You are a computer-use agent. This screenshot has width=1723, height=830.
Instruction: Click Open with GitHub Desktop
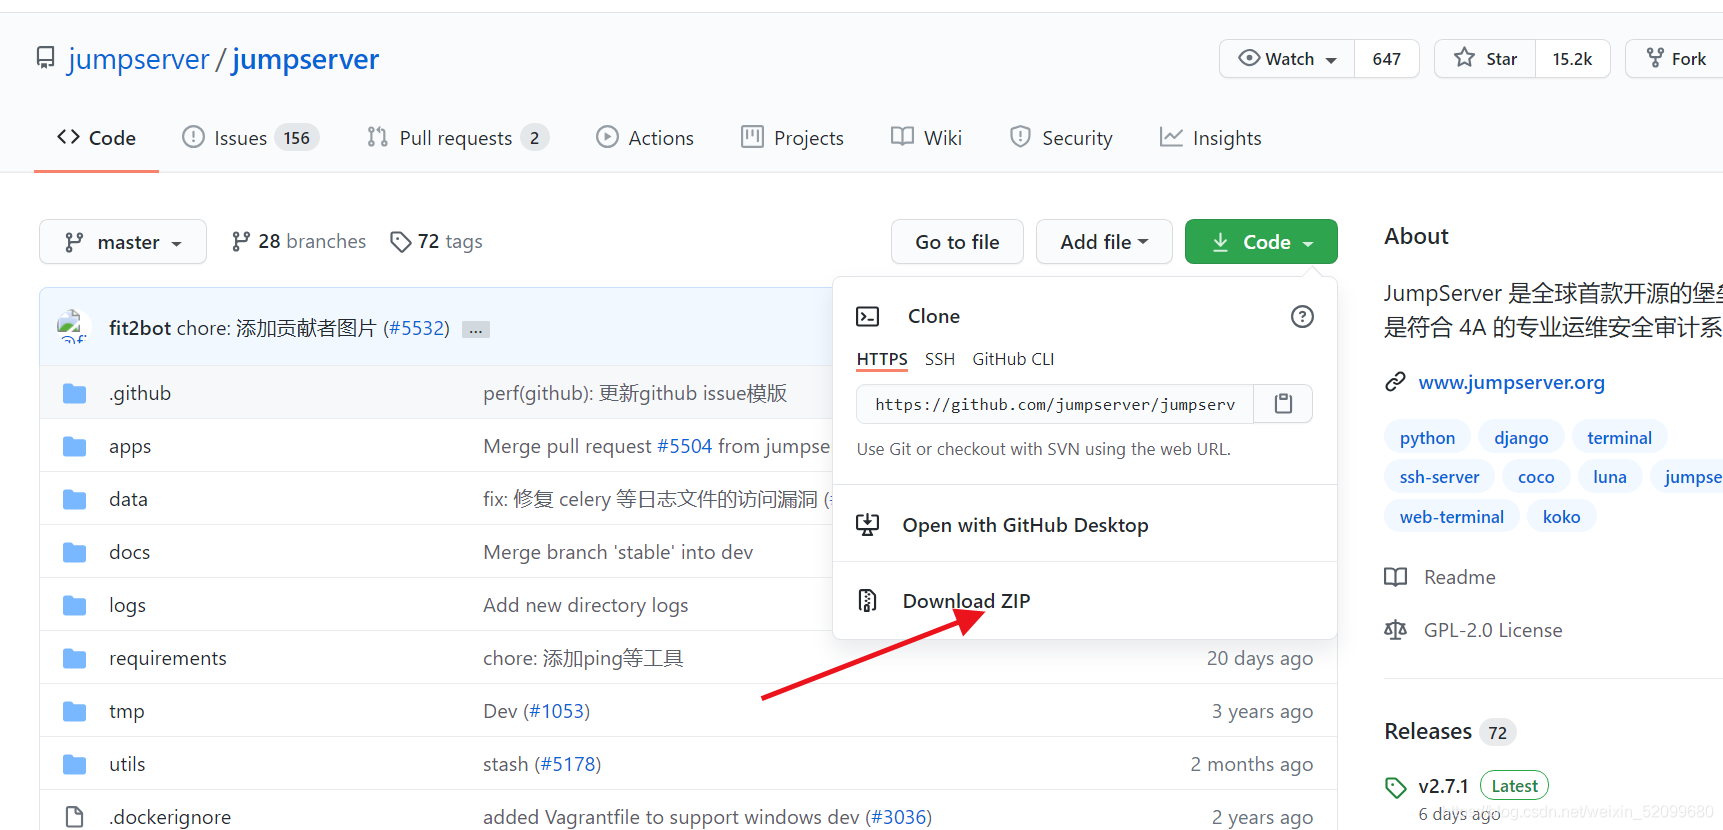click(1025, 525)
